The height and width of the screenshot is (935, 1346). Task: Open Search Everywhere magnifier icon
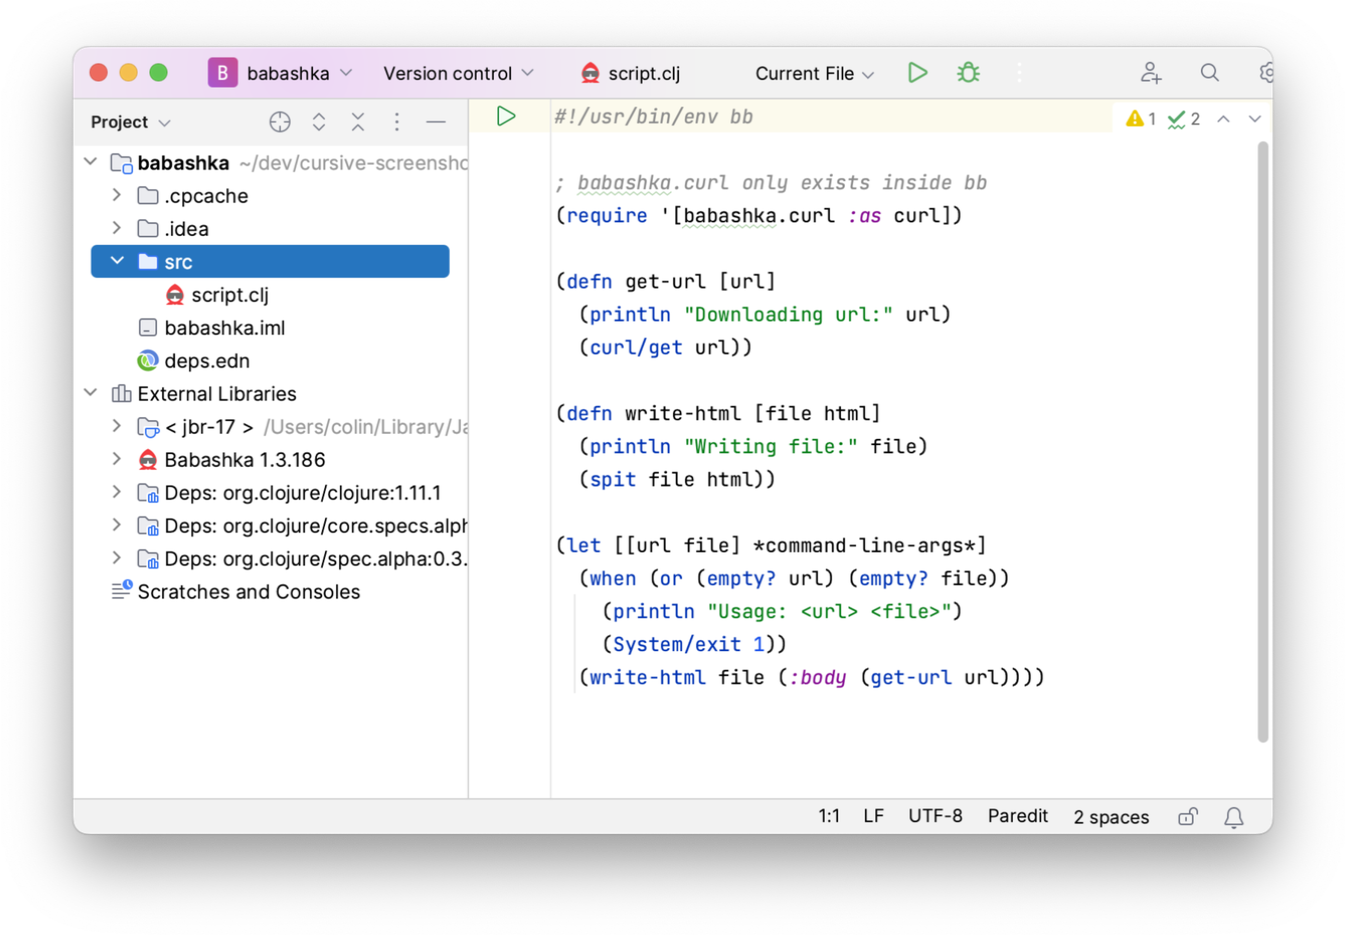(1210, 73)
